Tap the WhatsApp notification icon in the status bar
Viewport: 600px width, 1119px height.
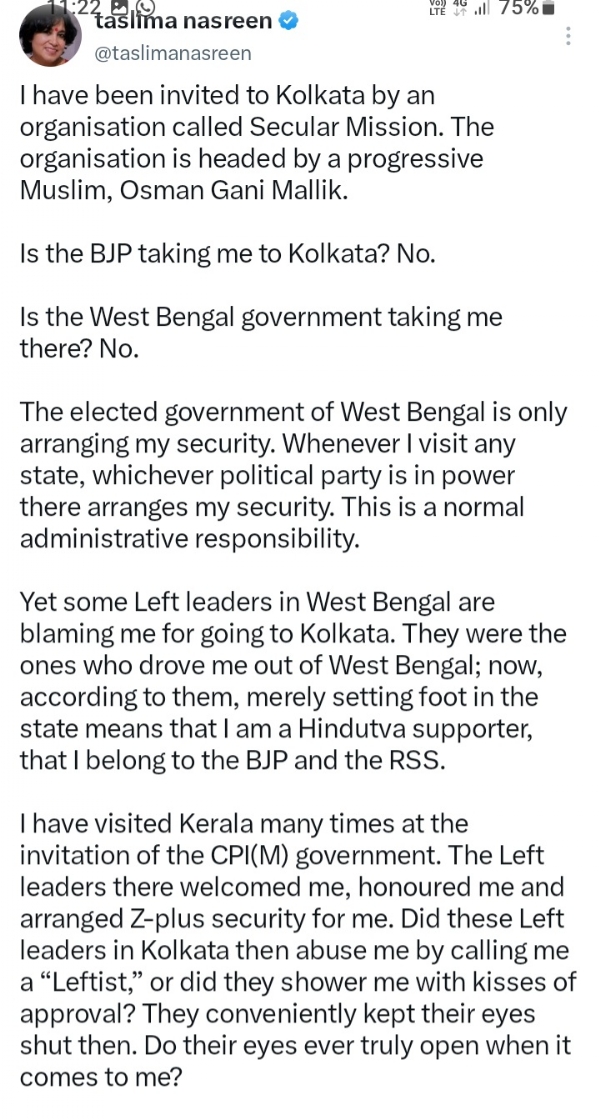[x=145, y=7]
